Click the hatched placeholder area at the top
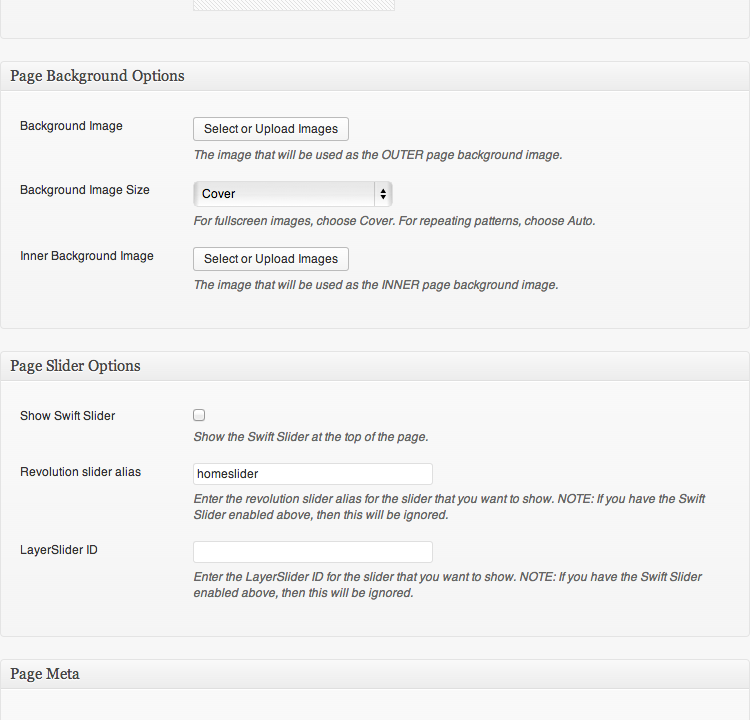 pyautogui.click(x=294, y=5)
